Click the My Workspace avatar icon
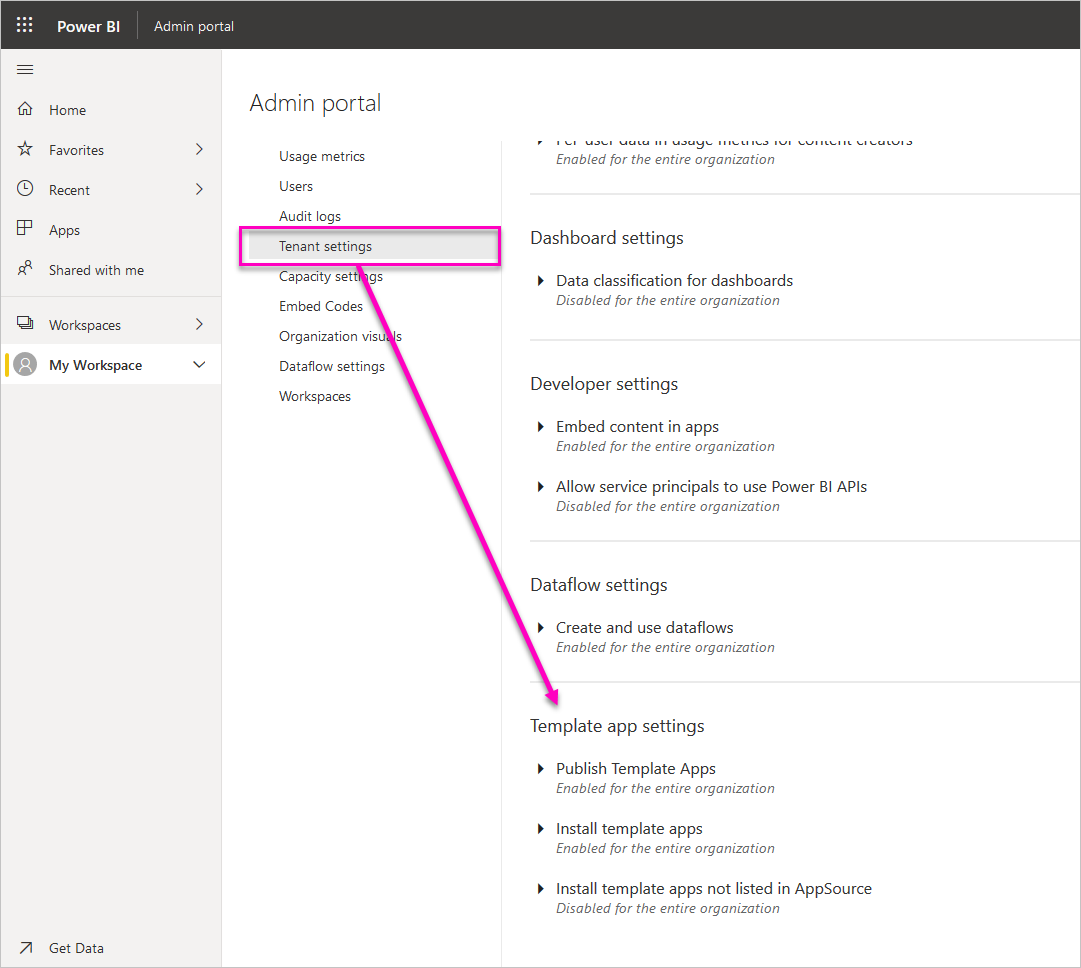1081x968 pixels. pos(26,364)
